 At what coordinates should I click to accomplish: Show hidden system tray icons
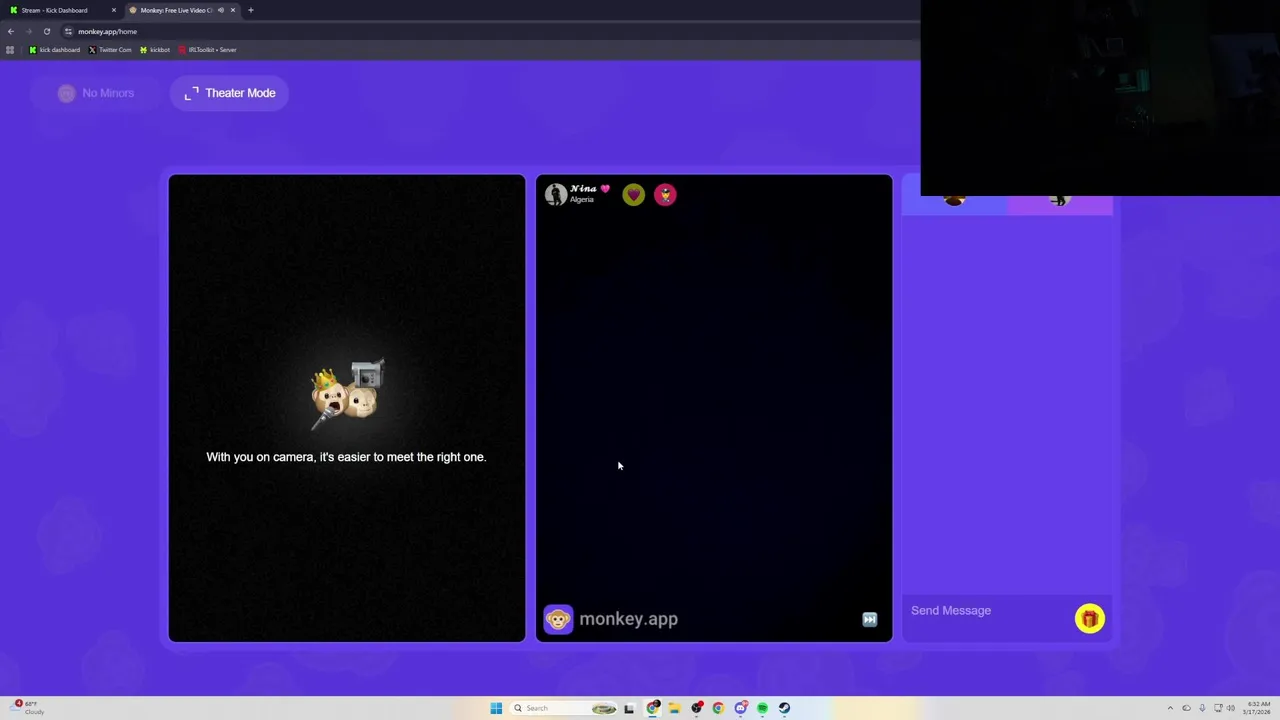point(1170,708)
